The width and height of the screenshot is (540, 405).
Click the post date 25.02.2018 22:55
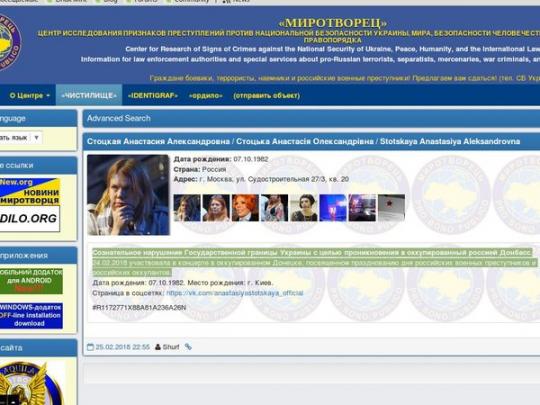pos(123,347)
